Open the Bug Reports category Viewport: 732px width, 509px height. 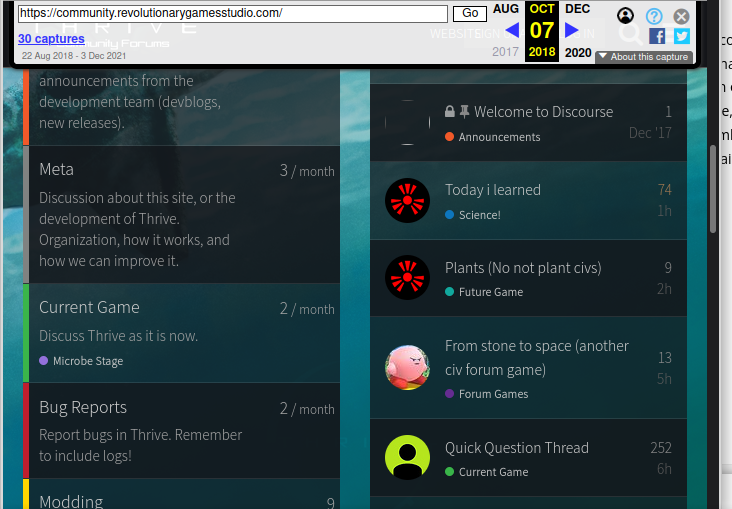click(x=83, y=408)
